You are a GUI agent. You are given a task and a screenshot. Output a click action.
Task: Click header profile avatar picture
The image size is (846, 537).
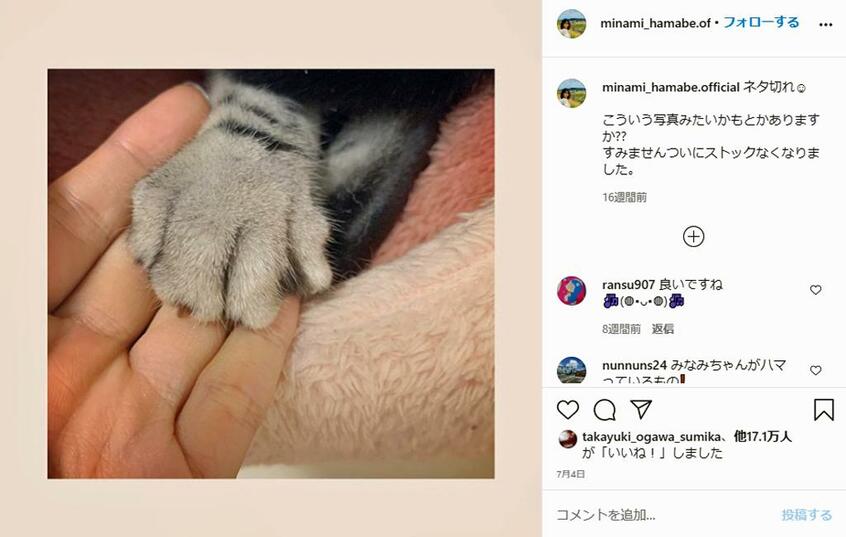[571, 23]
